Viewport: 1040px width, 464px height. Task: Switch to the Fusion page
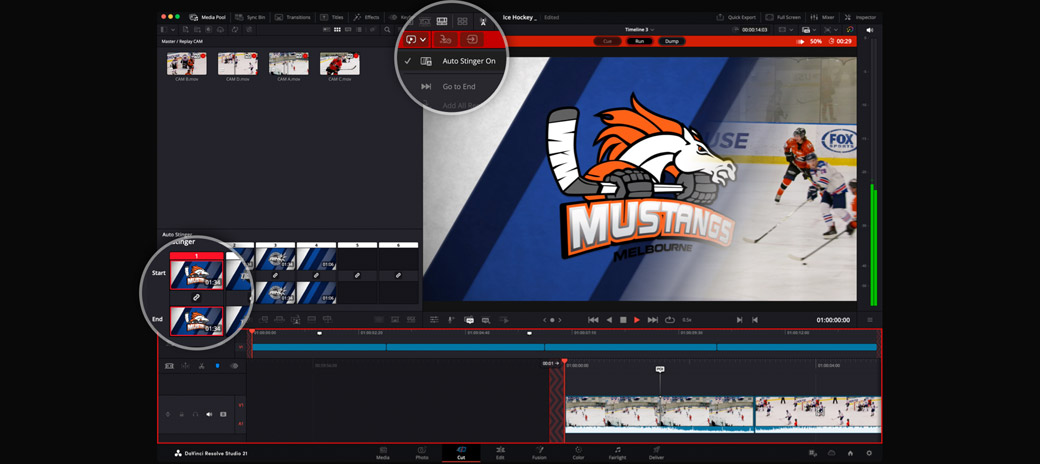539,453
